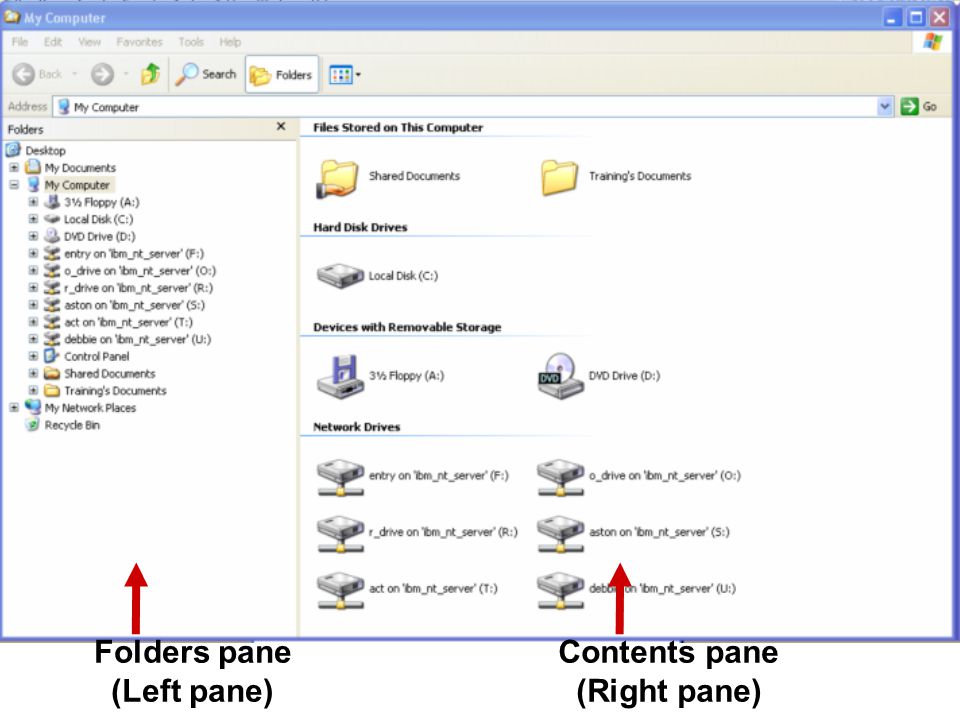960x720 pixels.
Task: Click 3½ Floppy (A:) icon in tree
Action: coord(53,201)
